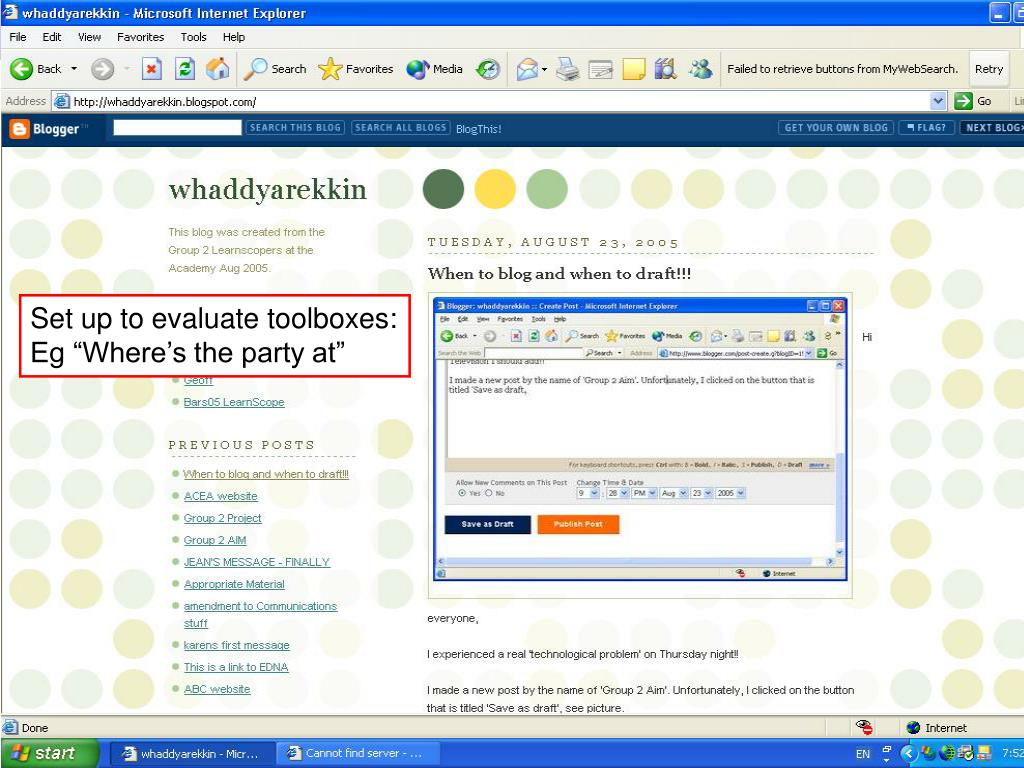The width and height of the screenshot is (1024, 768).
Task: Click the BlogThis! link
Action: tap(479, 129)
